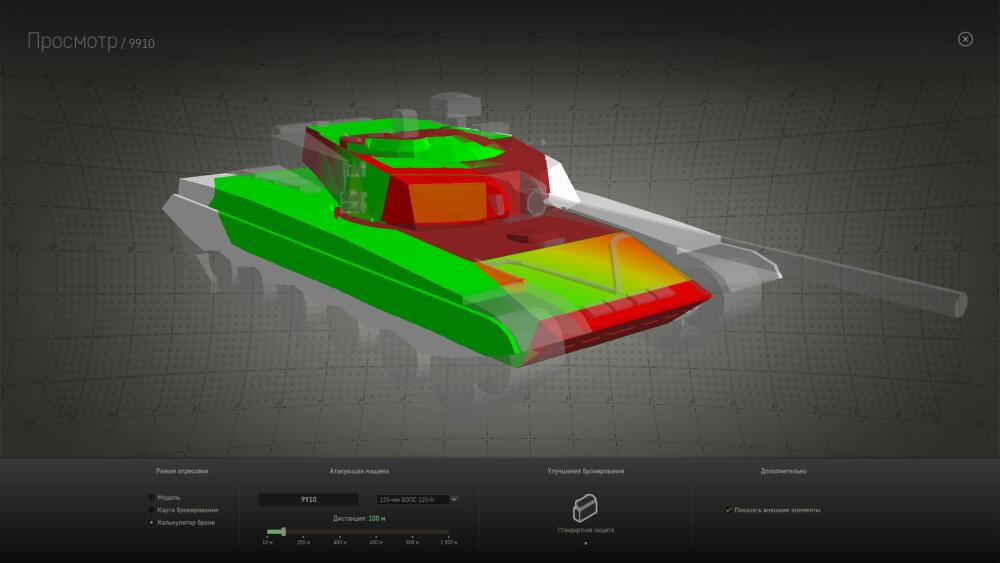Click the page indicator dot under Стандартная защита
This screenshot has width=1000, height=563.
click(585, 543)
